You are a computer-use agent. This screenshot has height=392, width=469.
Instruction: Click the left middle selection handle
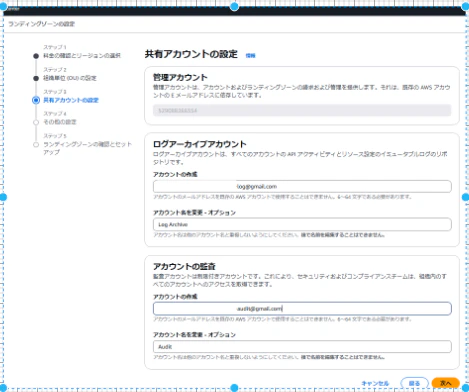click(3, 197)
